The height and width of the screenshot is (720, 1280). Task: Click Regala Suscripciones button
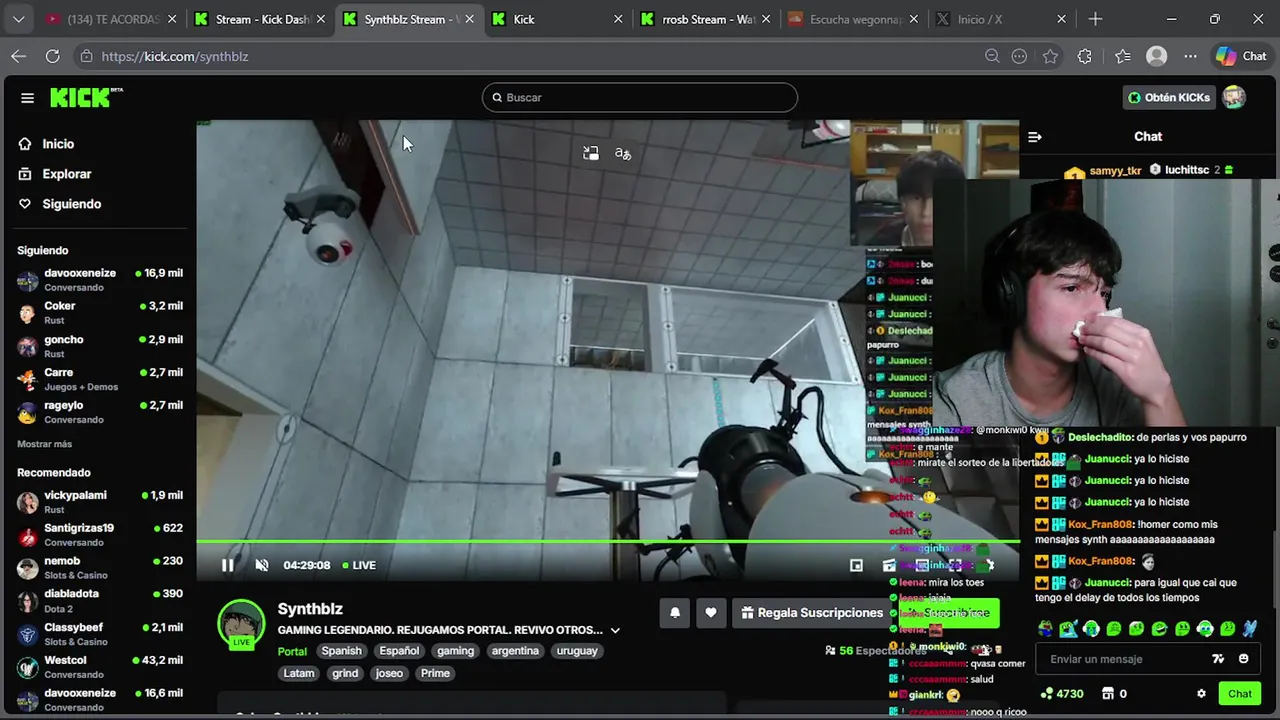click(812, 613)
